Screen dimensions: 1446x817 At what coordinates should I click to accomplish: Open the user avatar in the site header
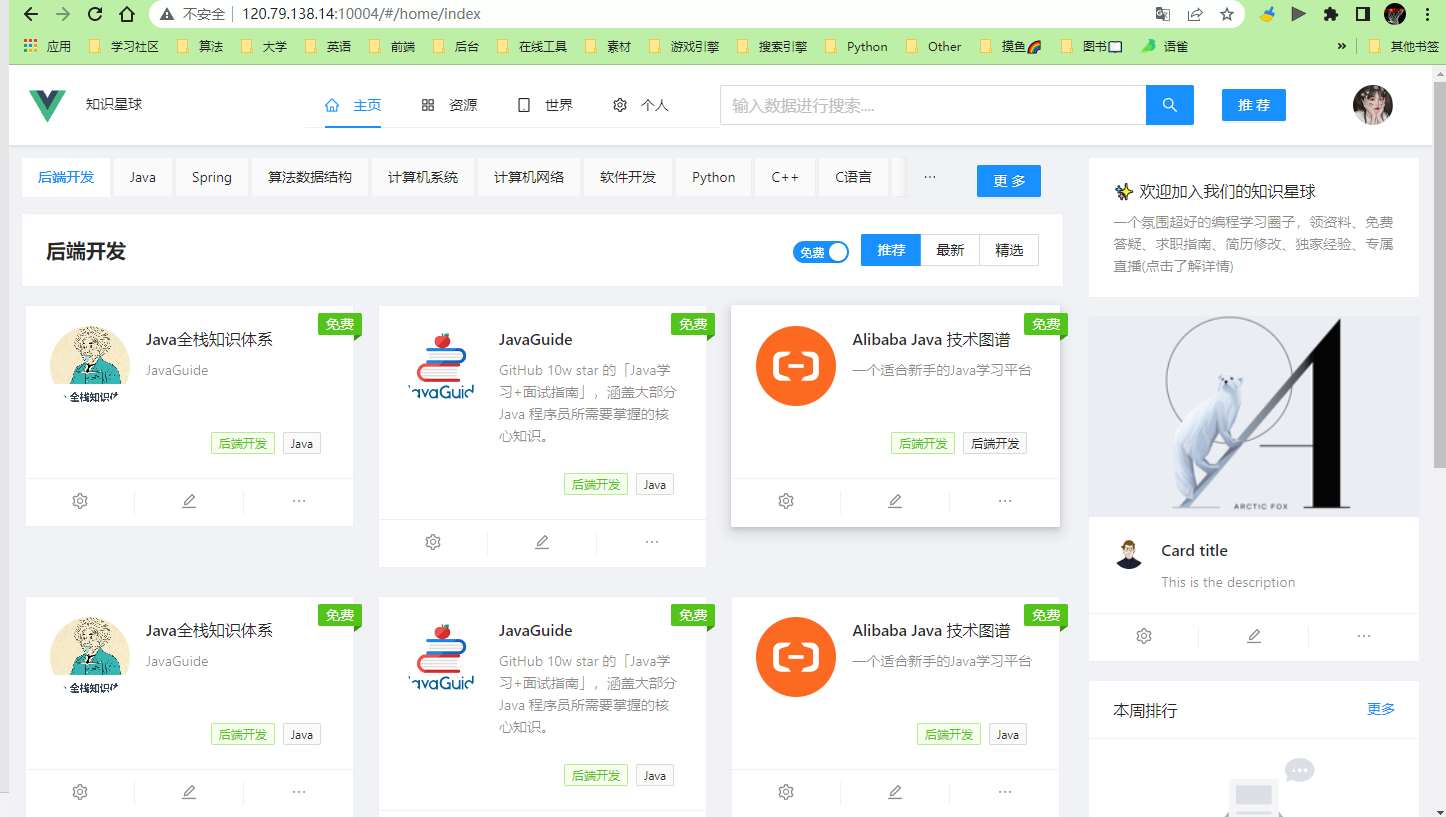click(1373, 105)
